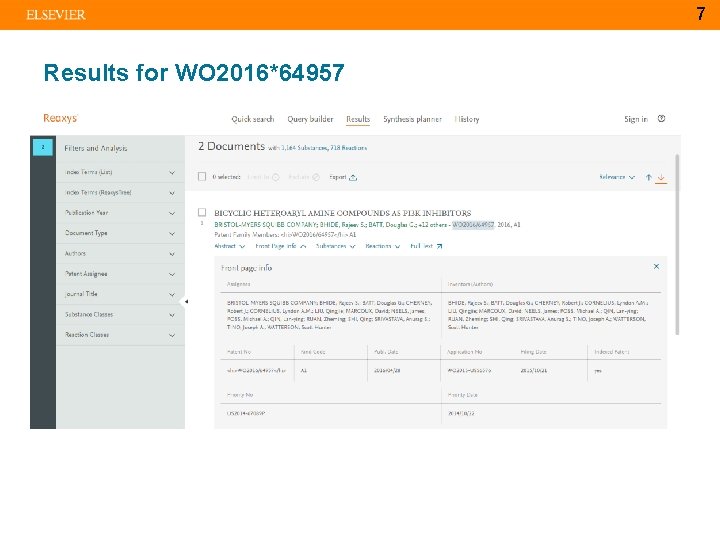Image resolution: width=720 pixels, height=540 pixels.
Task: Click the Patent Family Members line
Action: tap(285, 235)
